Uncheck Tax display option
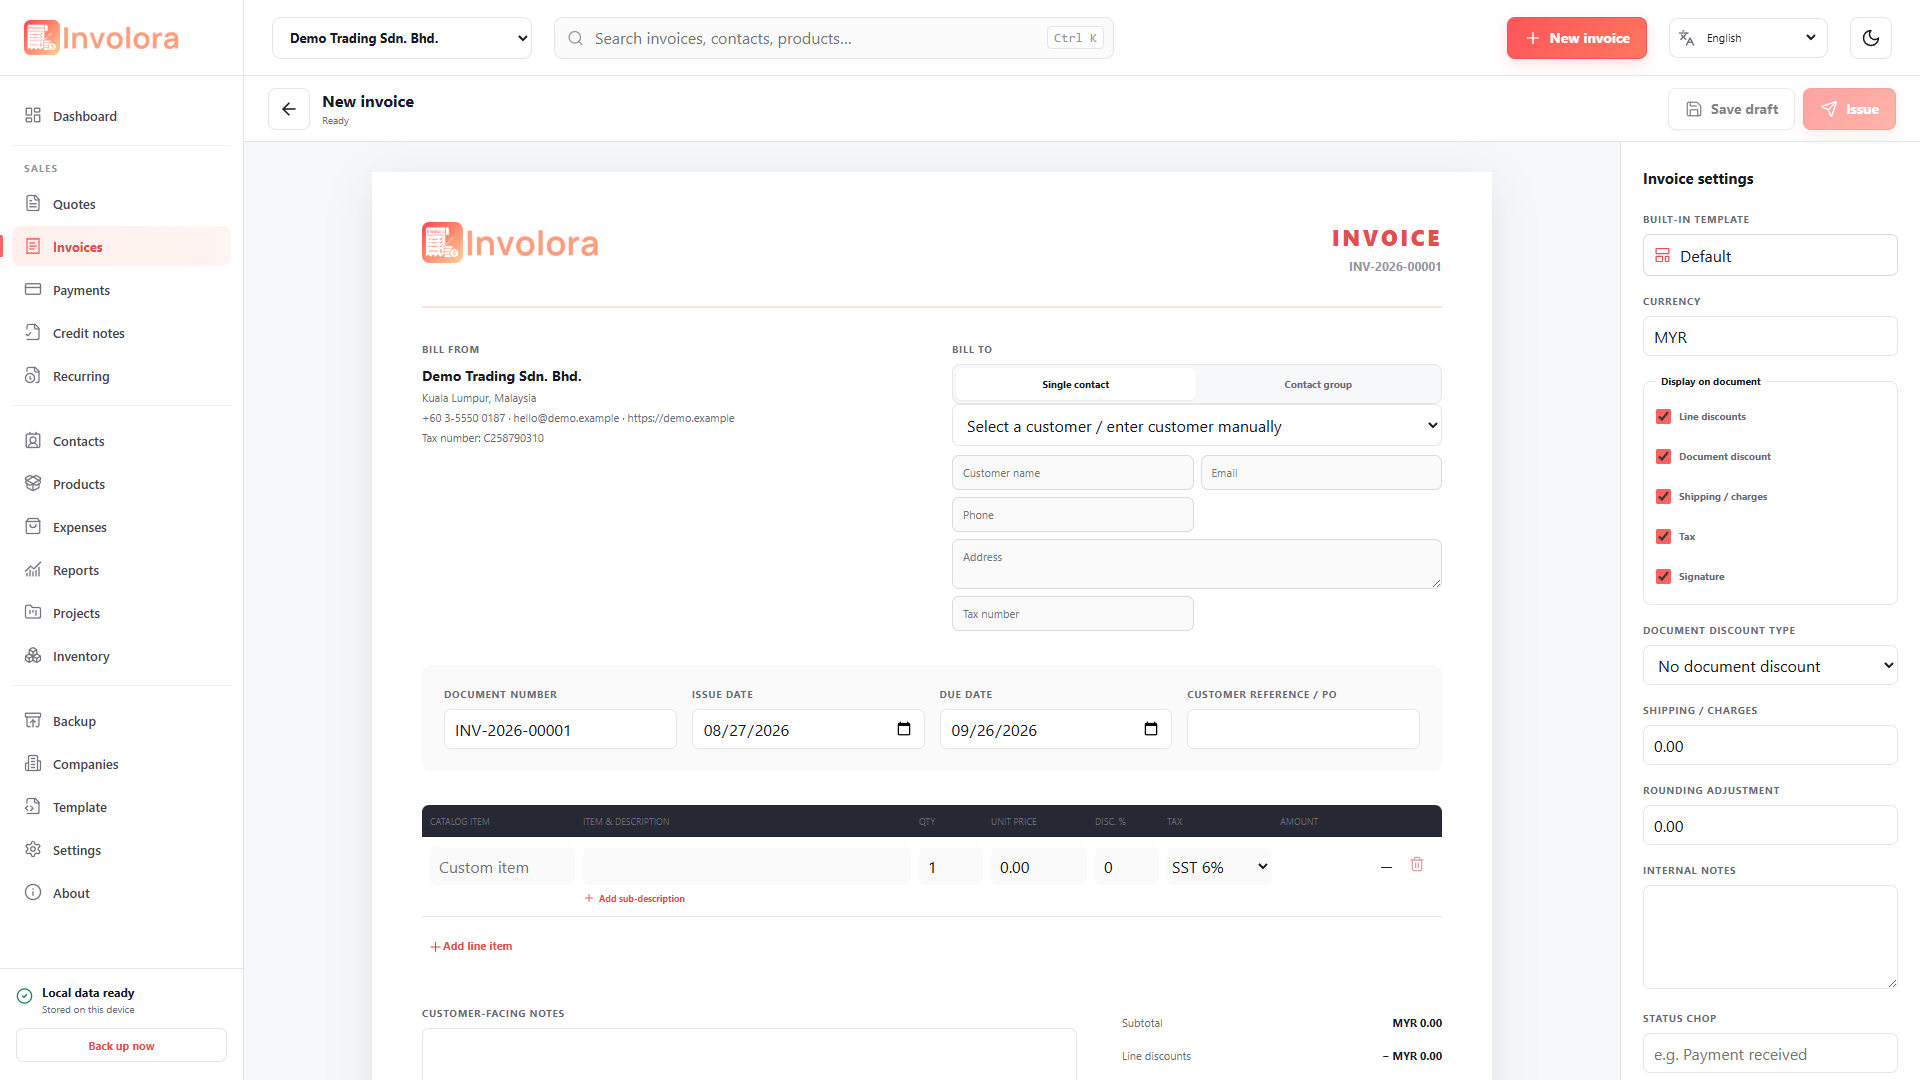The image size is (1920, 1080). pos(1664,536)
